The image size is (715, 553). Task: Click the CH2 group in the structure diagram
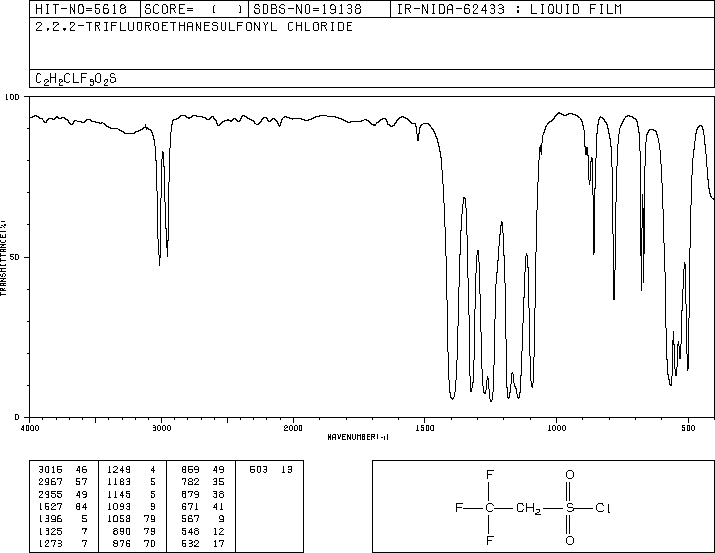click(528, 508)
